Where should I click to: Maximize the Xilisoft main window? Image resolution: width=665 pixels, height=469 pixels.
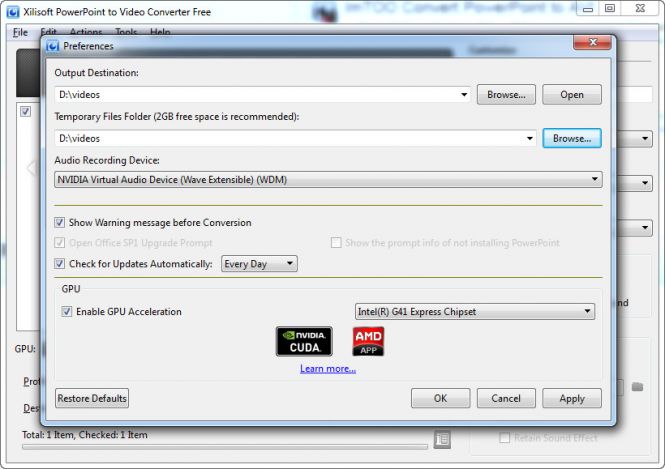610,9
